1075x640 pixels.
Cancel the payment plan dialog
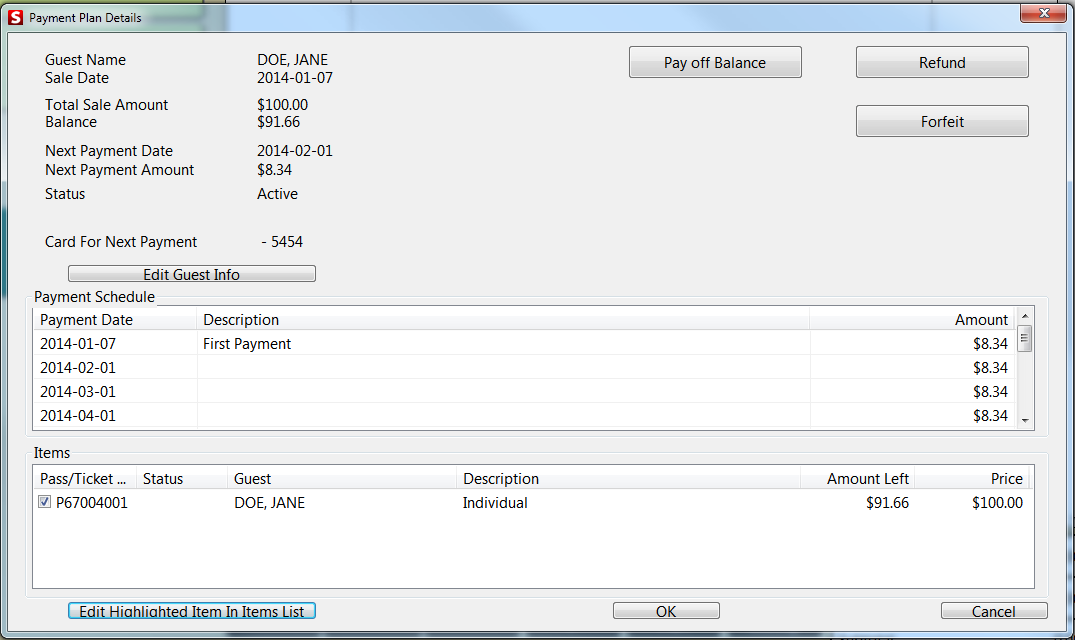click(x=994, y=611)
